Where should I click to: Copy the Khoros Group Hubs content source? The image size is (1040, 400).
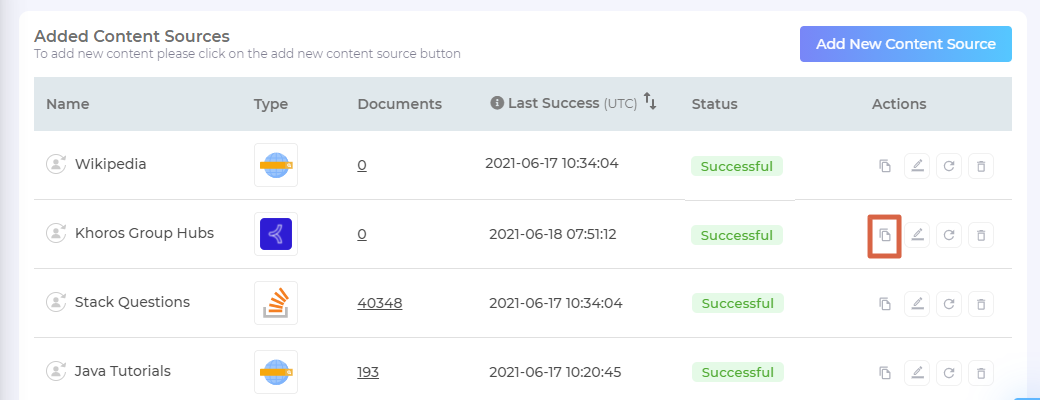pyautogui.click(x=884, y=235)
